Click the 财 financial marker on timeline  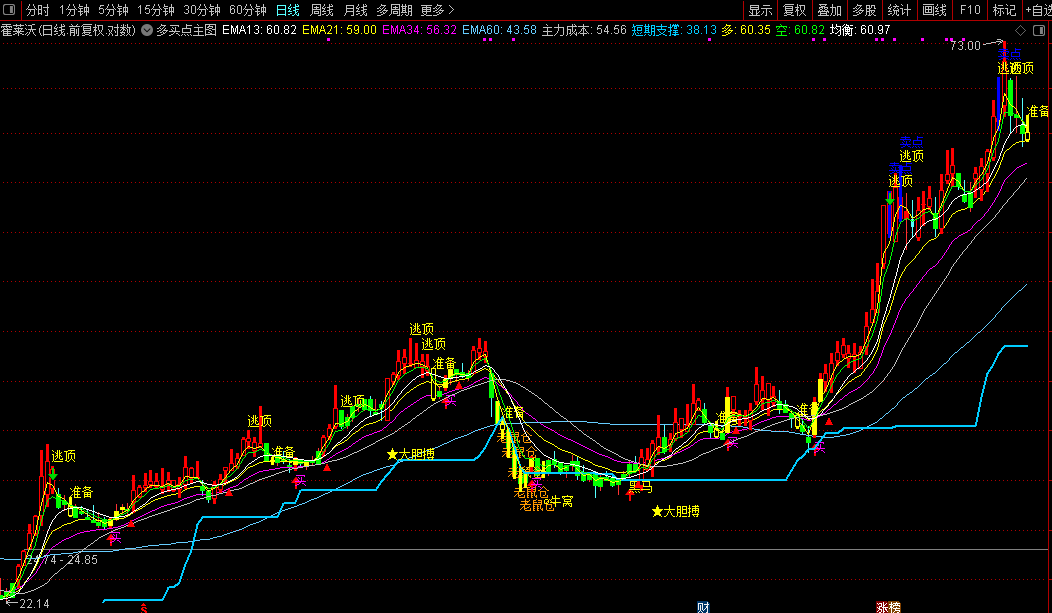coord(703,607)
